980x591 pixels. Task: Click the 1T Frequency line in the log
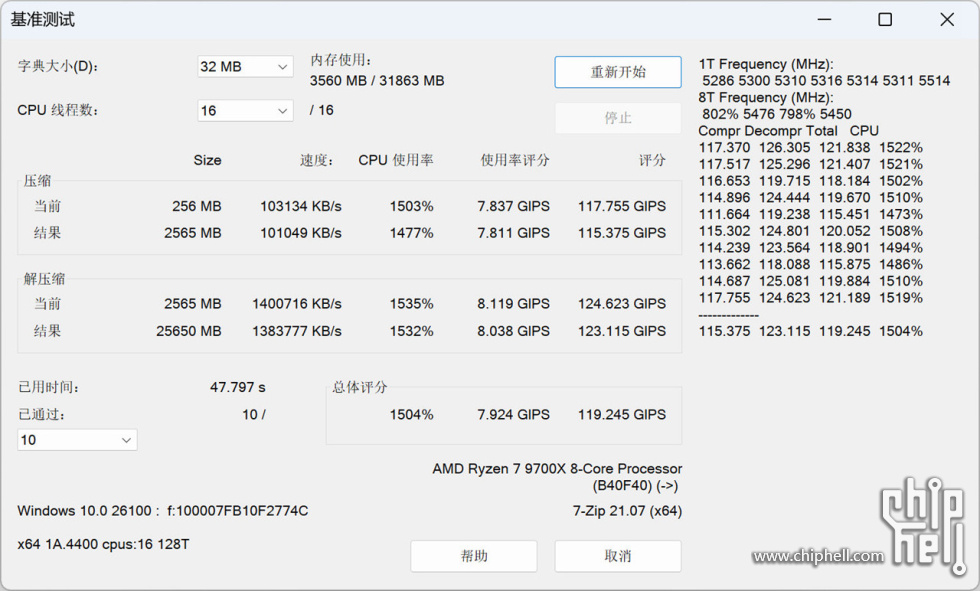[765, 64]
